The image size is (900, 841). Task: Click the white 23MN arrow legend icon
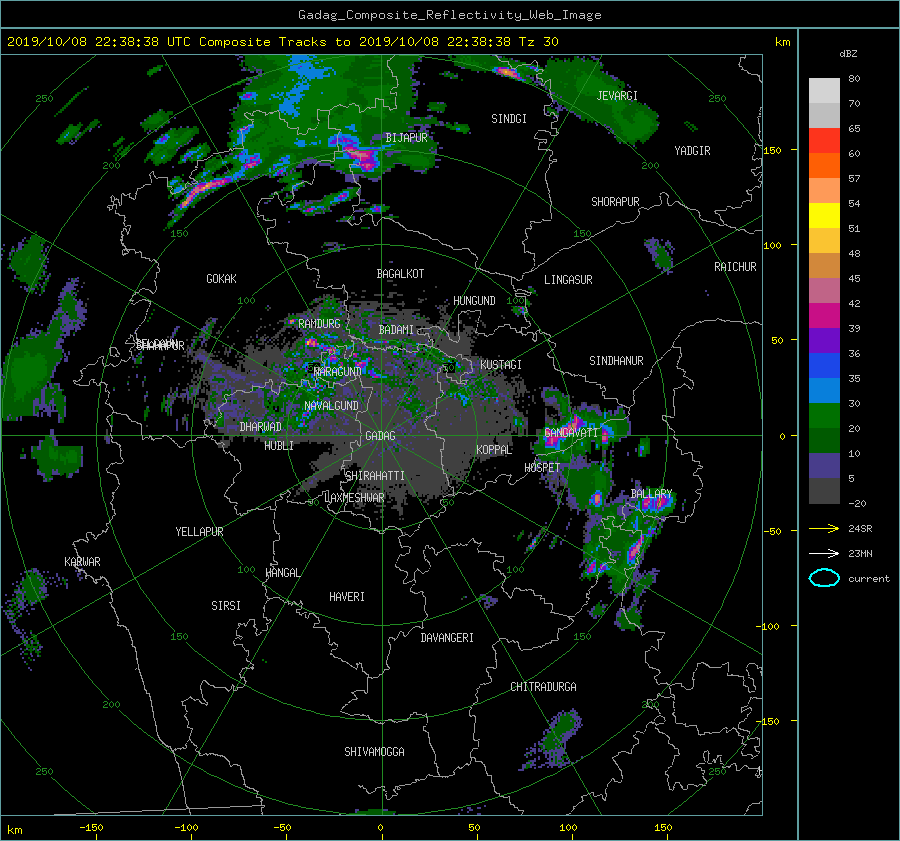tap(824, 553)
